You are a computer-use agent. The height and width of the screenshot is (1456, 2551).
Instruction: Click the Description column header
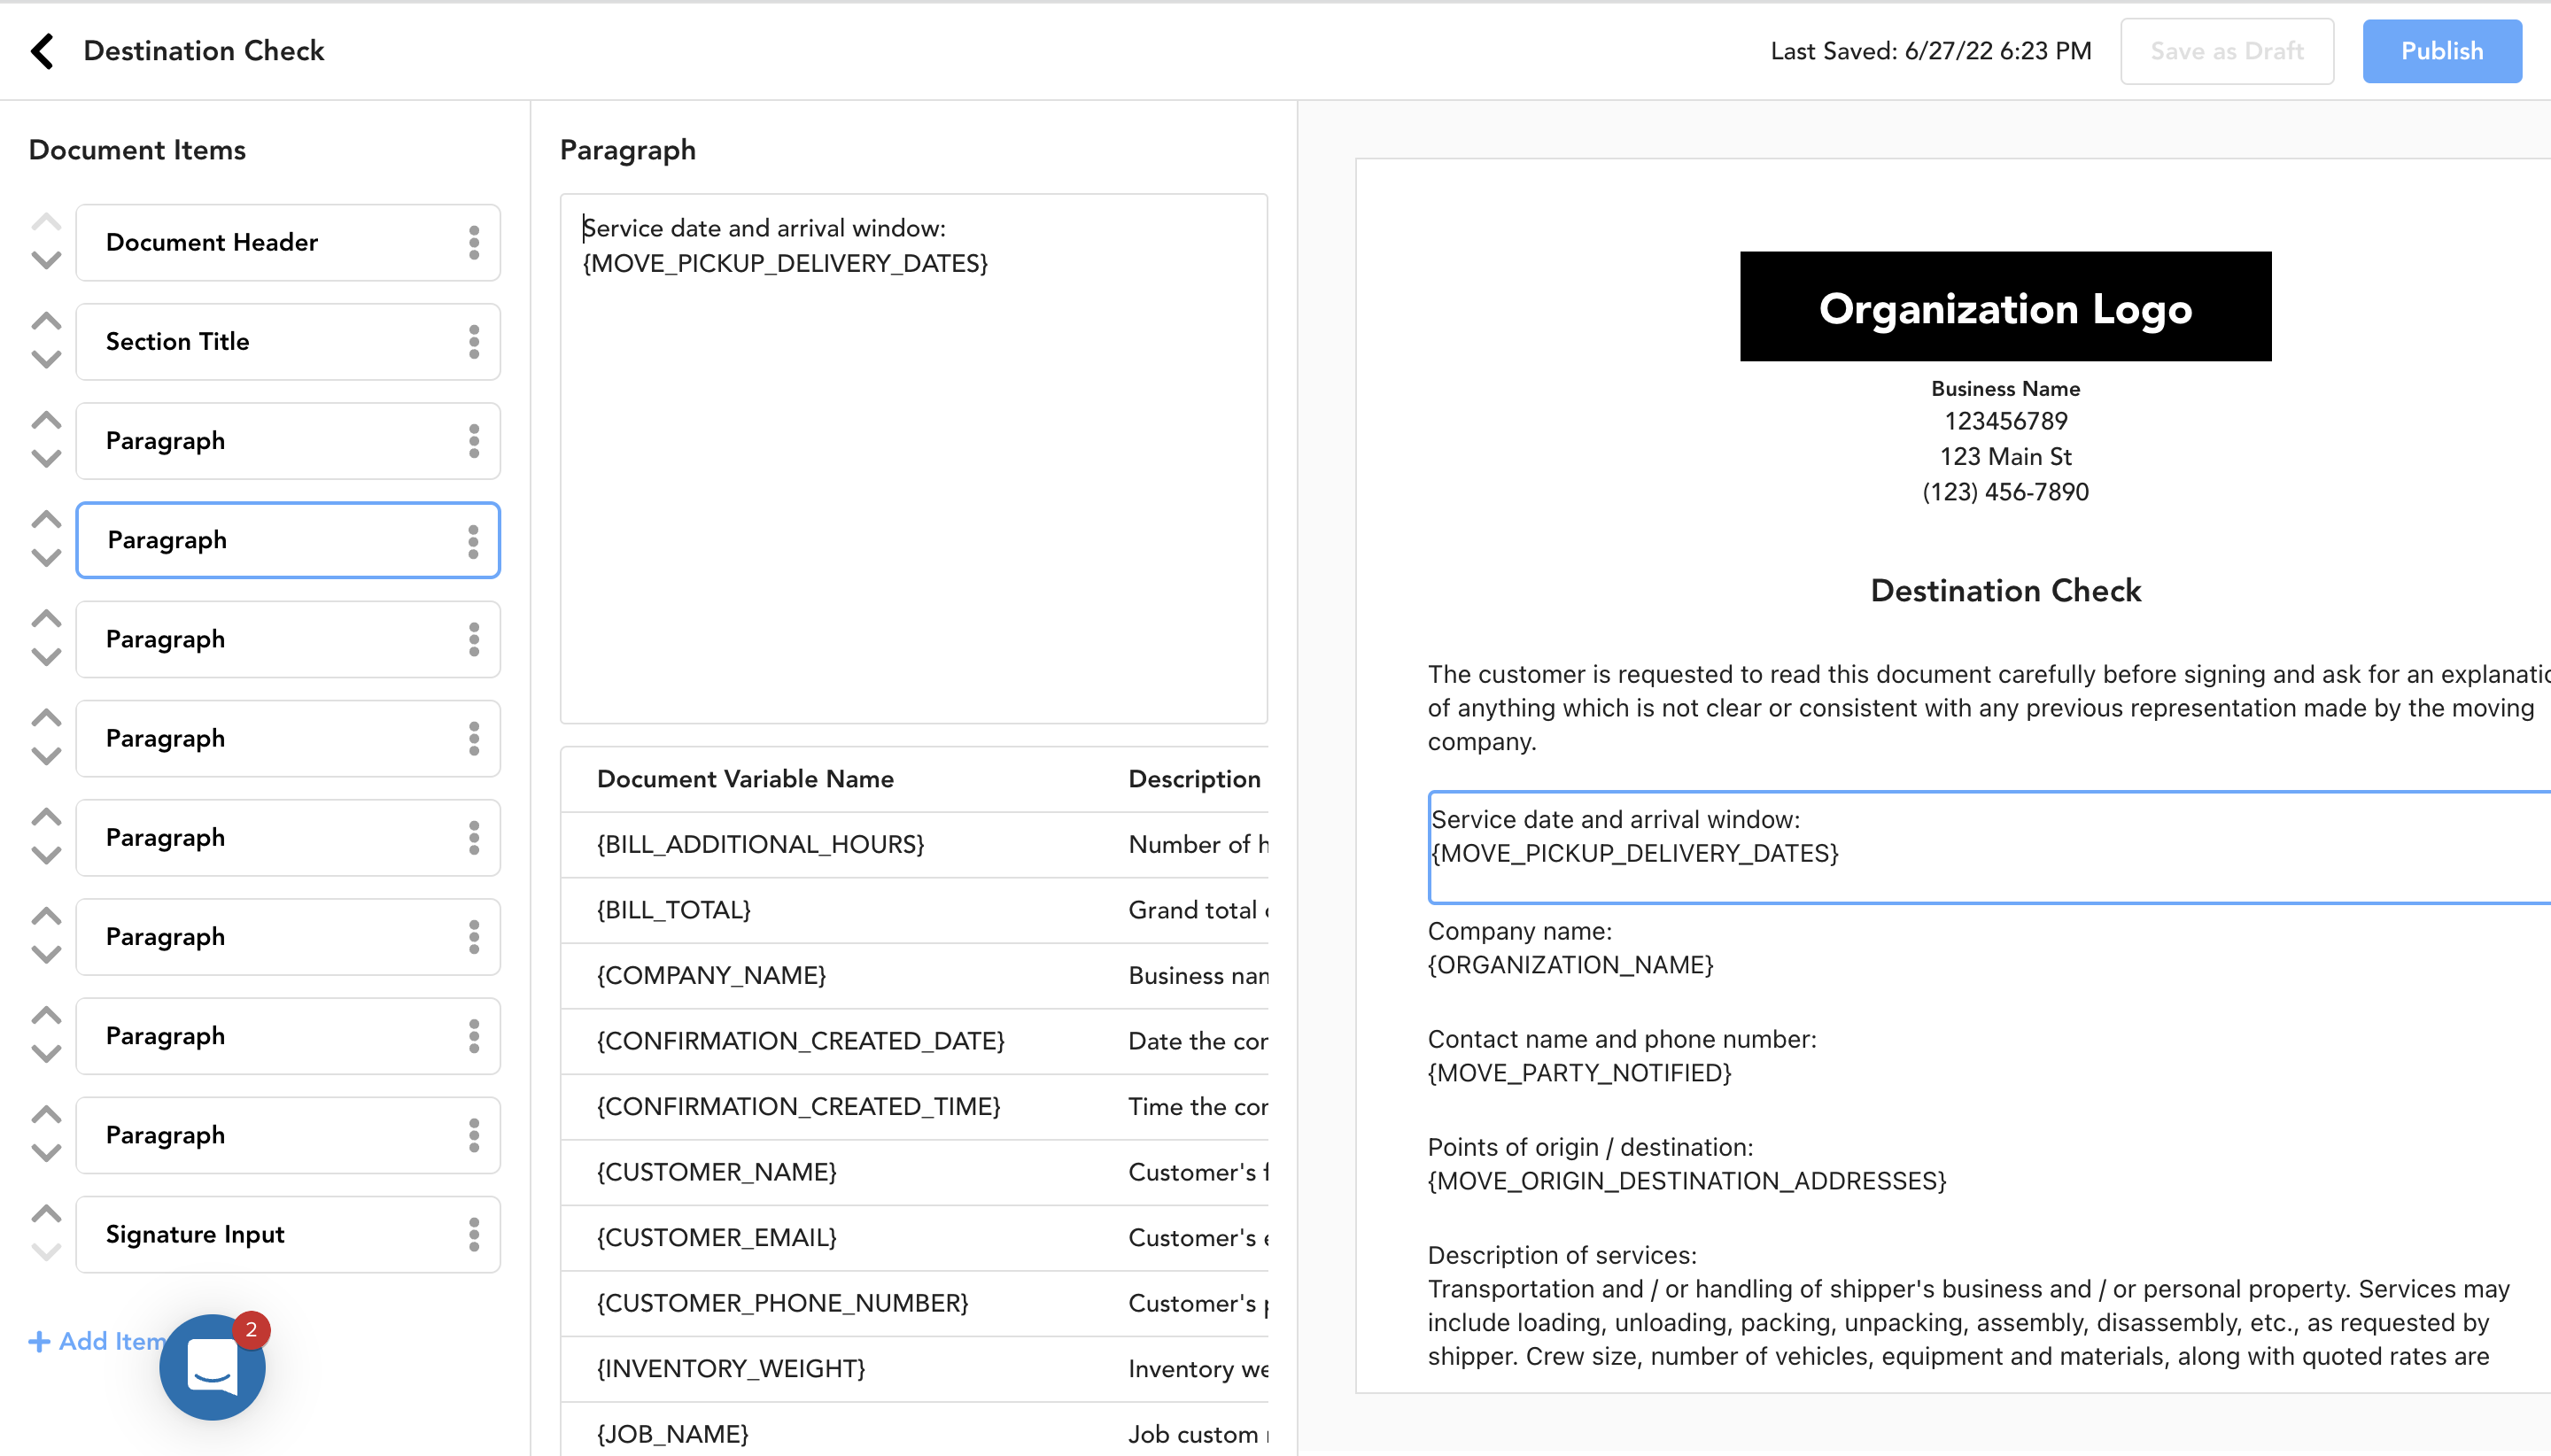tap(1194, 779)
